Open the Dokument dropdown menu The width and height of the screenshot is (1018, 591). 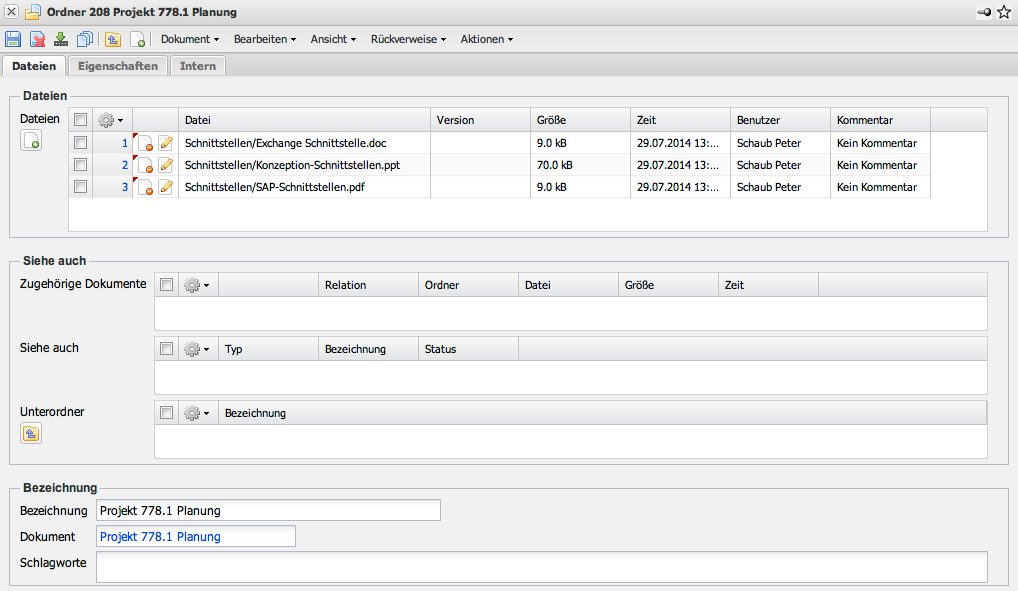click(190, 39)
